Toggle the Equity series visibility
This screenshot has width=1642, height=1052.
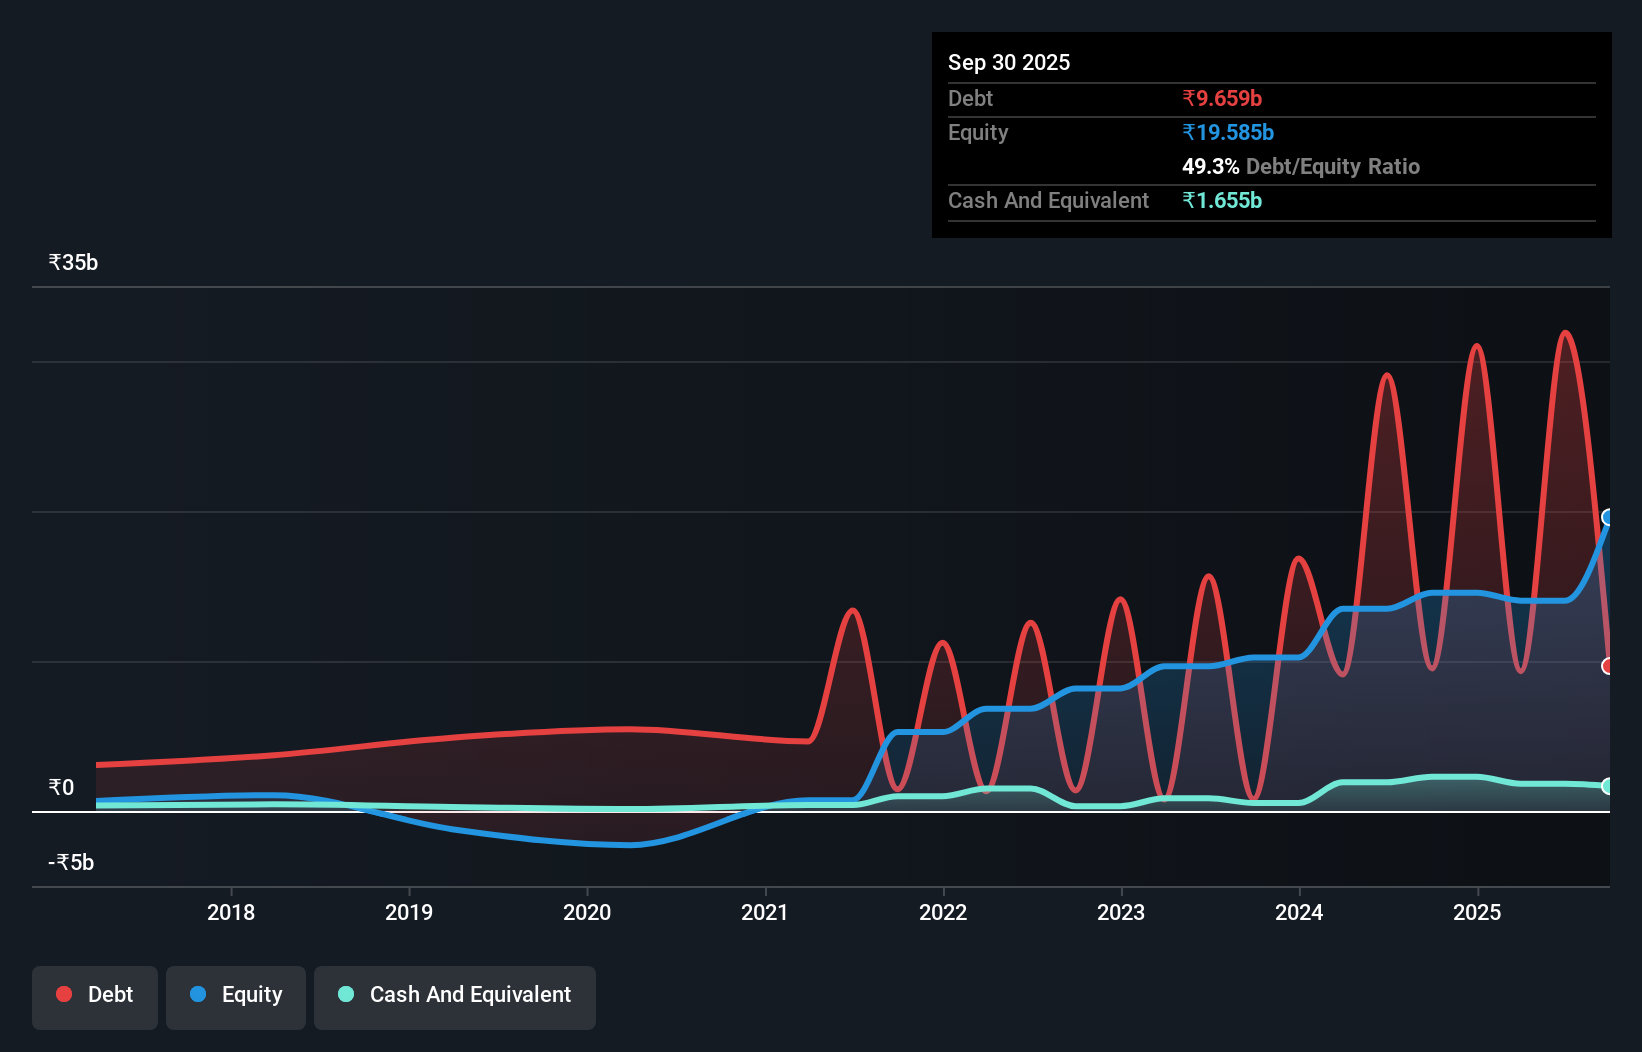(236, 995)
